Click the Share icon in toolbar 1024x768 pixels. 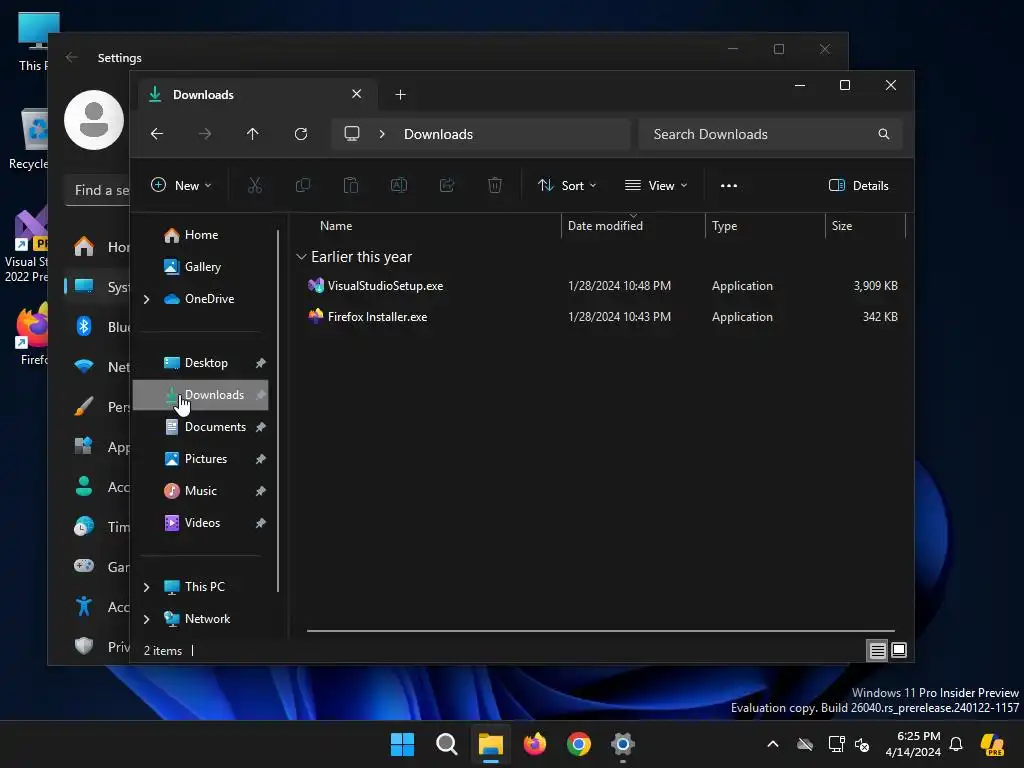point(447,185)
